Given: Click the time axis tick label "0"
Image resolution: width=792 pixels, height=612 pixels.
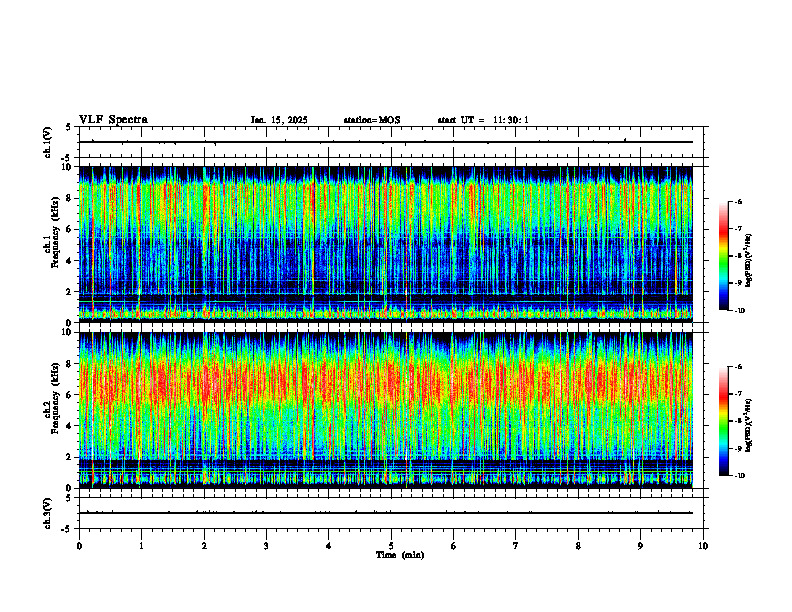Looking at the screenshot, I should tap(79, 546).
